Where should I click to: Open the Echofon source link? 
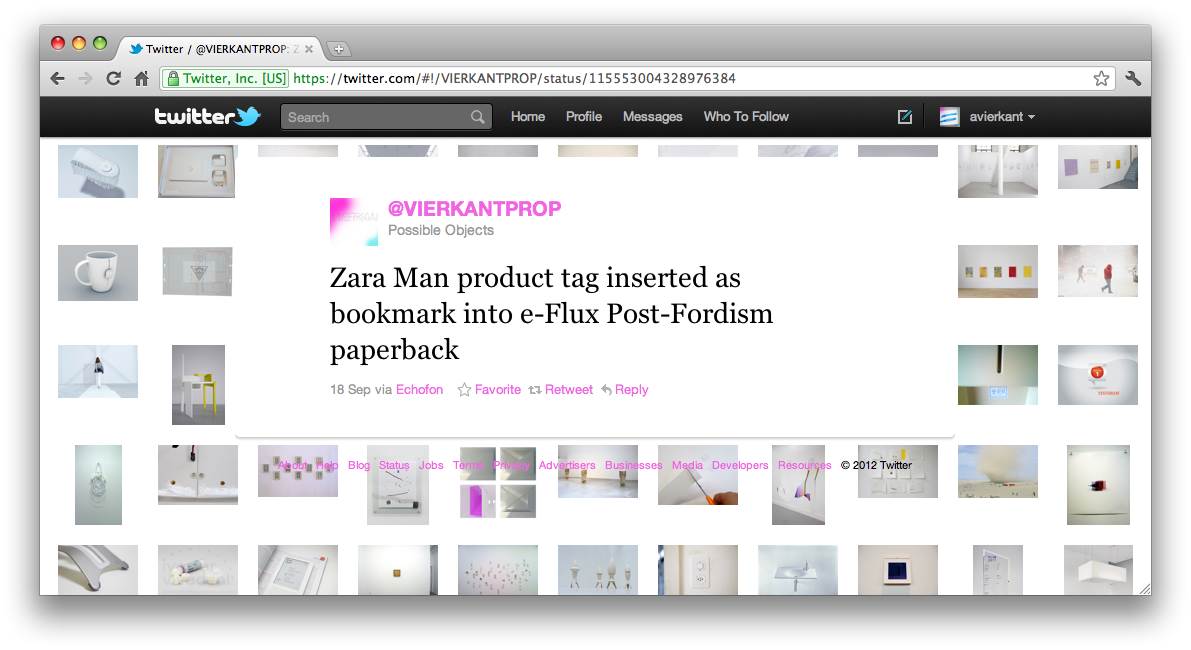coord(419,390)
